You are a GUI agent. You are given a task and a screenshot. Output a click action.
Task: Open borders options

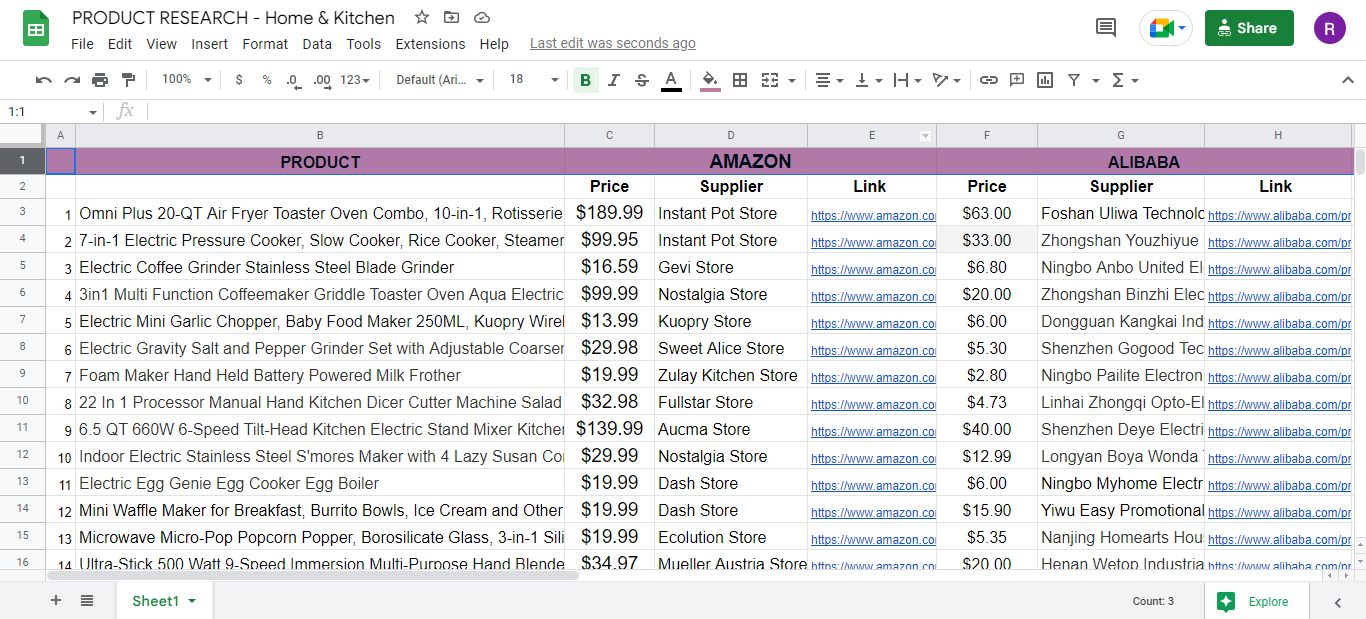point(739,79)
